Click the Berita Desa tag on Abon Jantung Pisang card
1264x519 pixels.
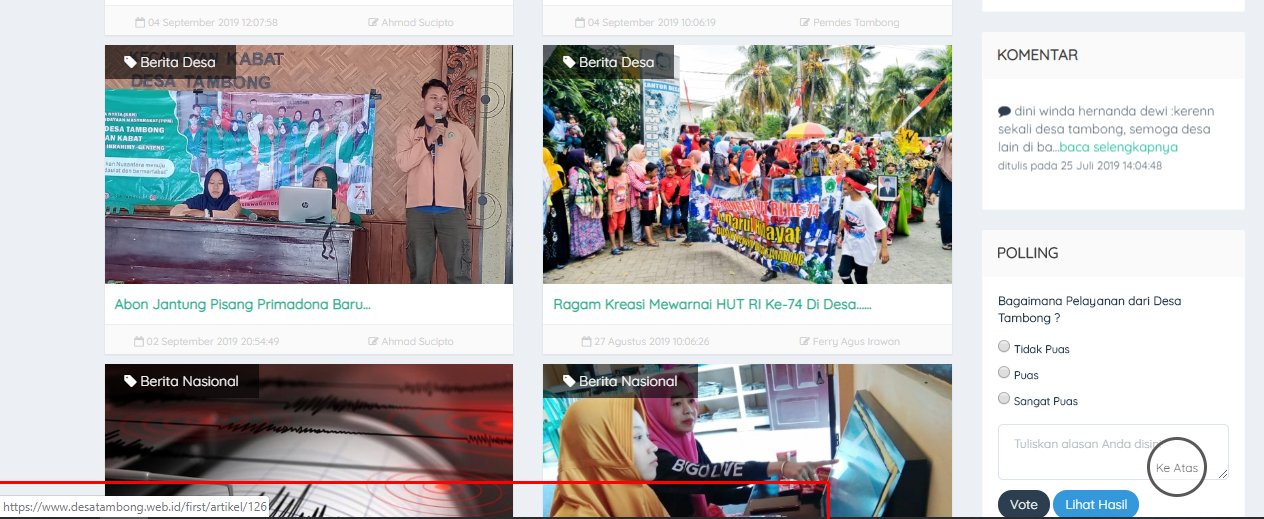[170, 62]
